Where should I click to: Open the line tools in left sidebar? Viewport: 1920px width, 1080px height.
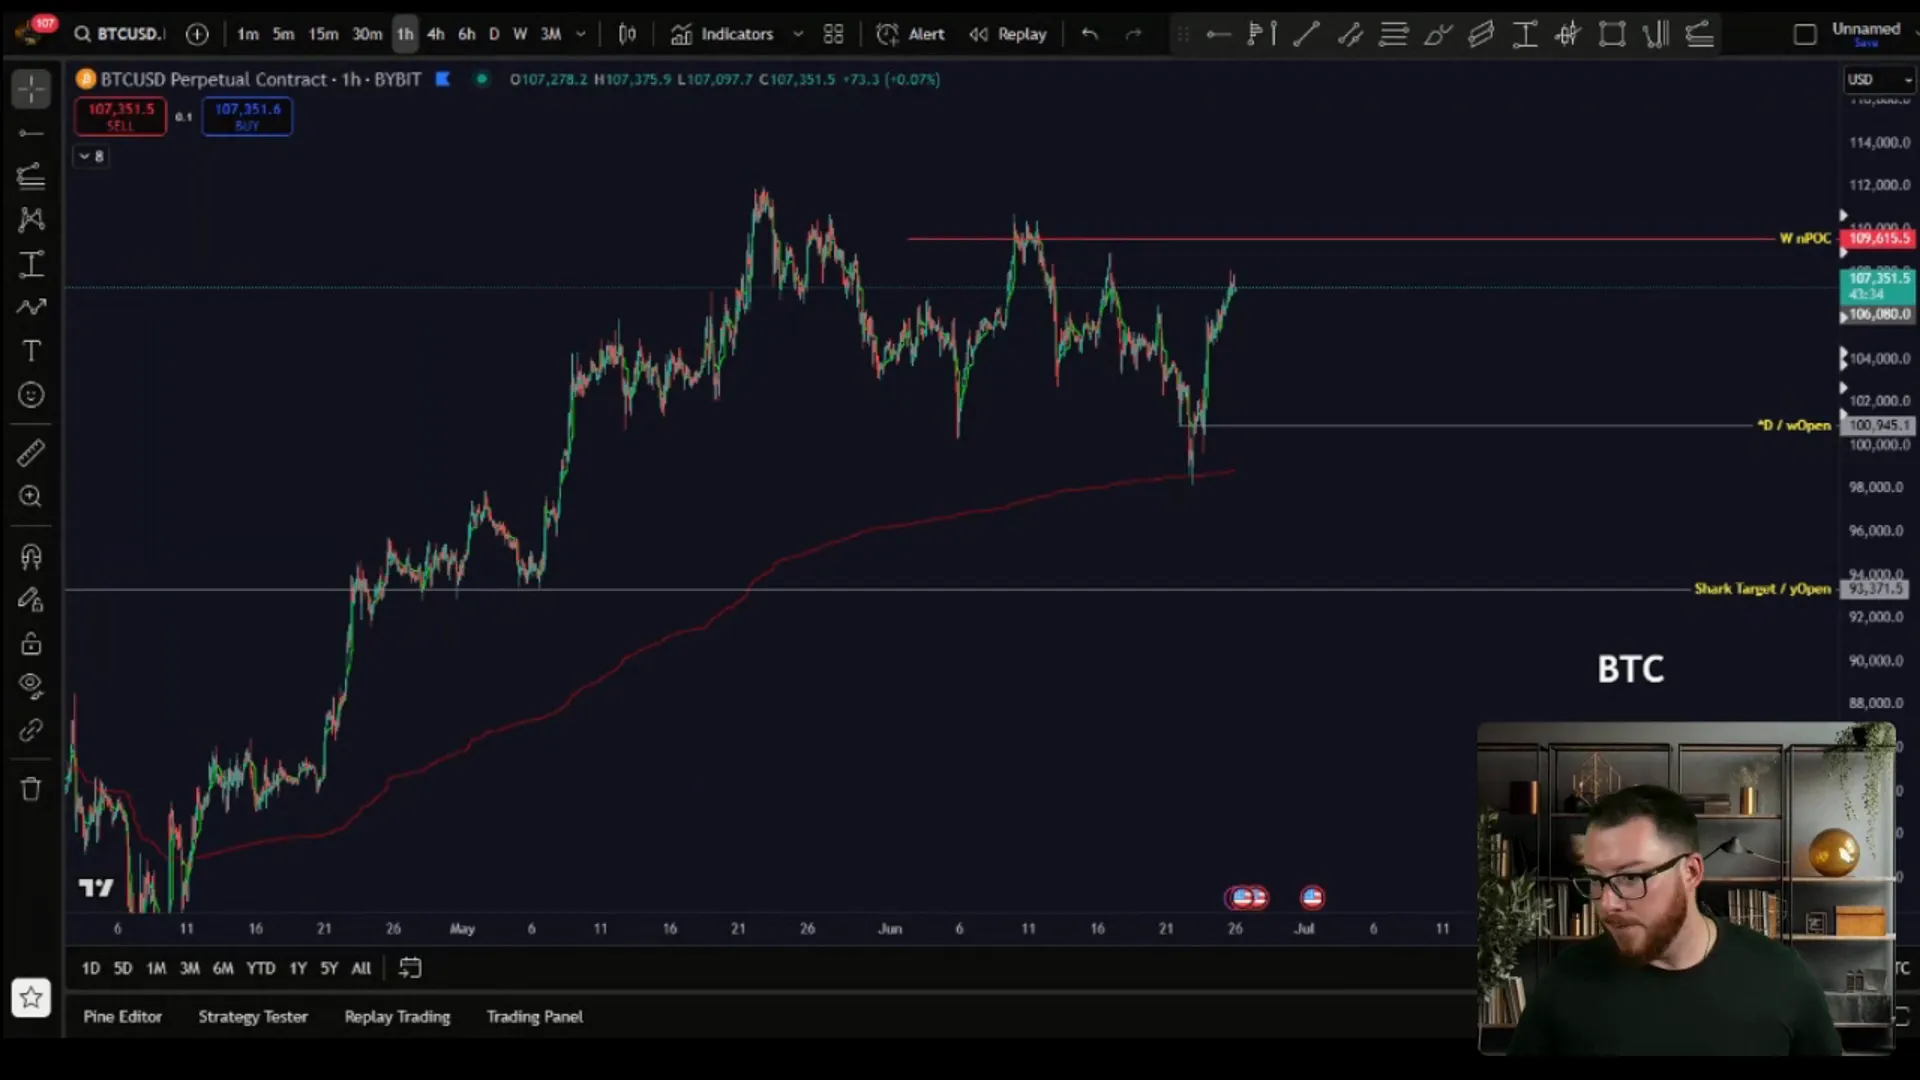[x=31, y=133]
